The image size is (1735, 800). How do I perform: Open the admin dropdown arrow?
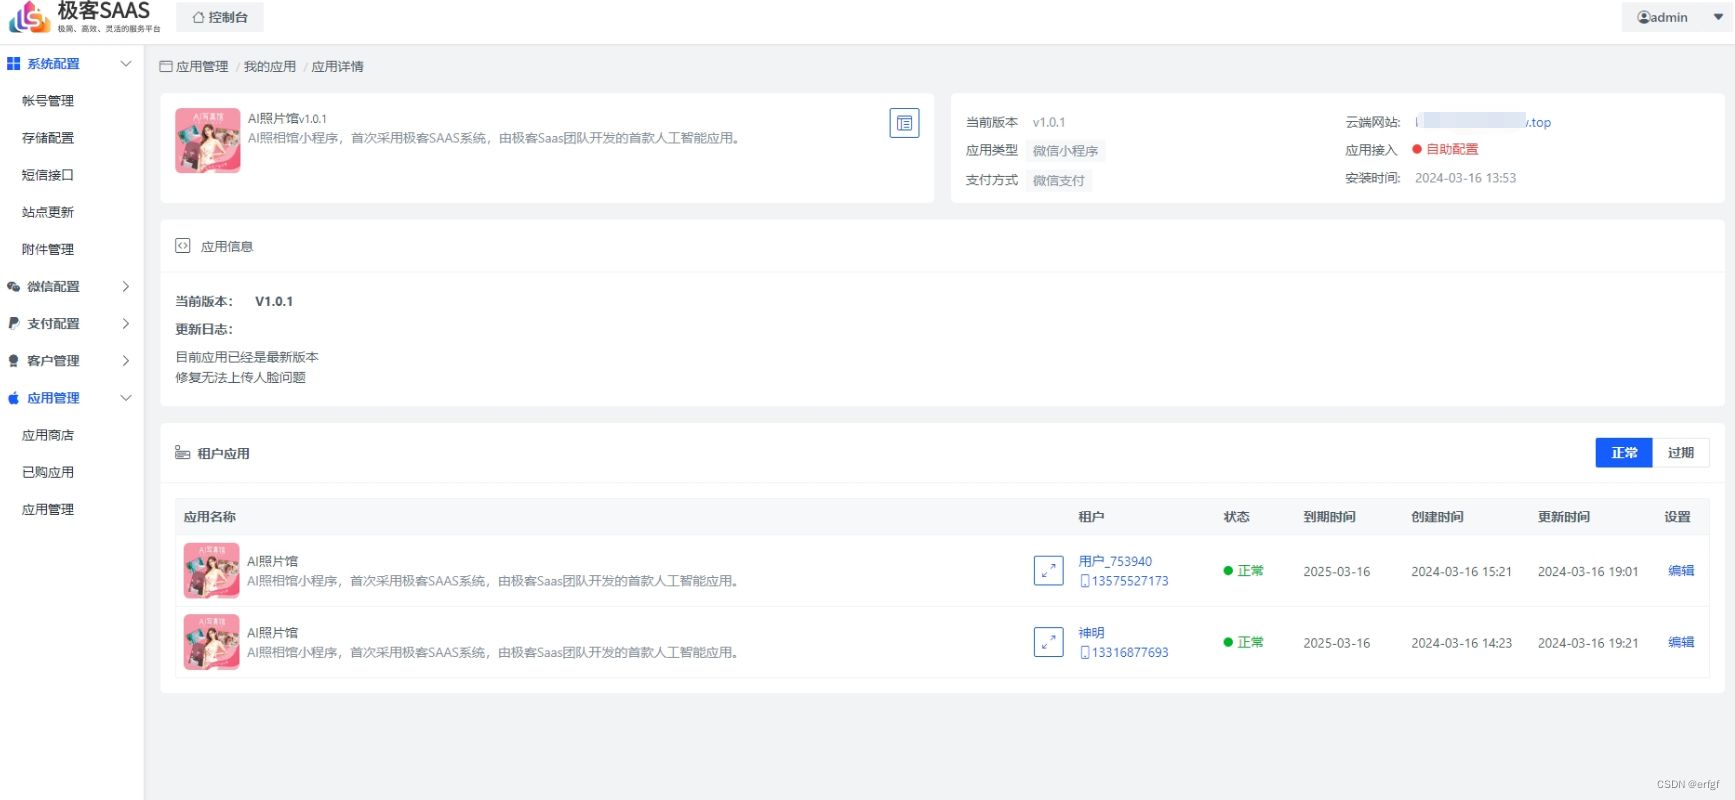(x=1718, y=17)
